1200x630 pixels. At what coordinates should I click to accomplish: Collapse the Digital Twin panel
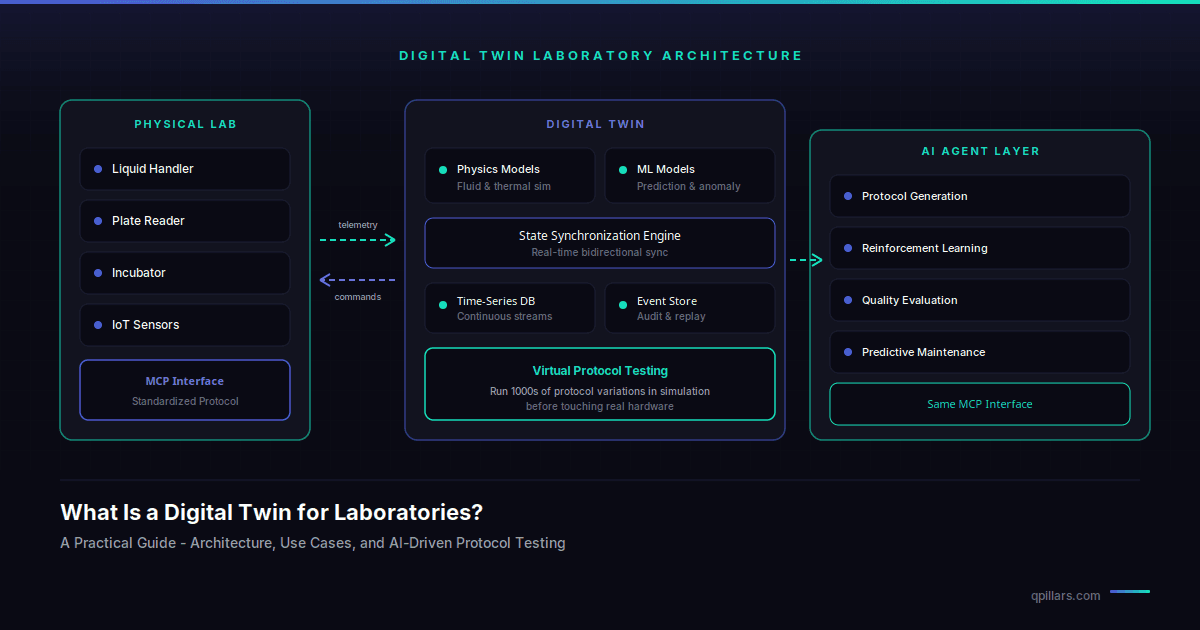tap(595, 124)
